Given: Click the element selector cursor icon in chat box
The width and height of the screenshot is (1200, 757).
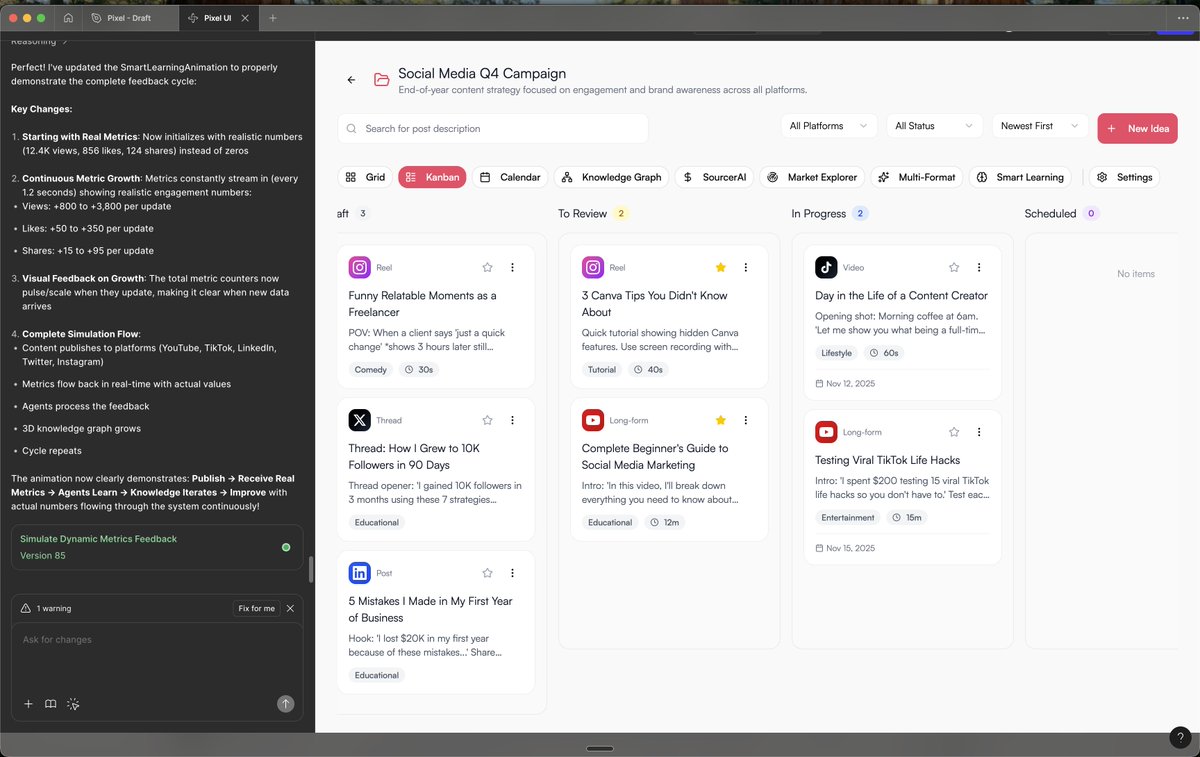Looking at the screenshot, I should point(73,704).
